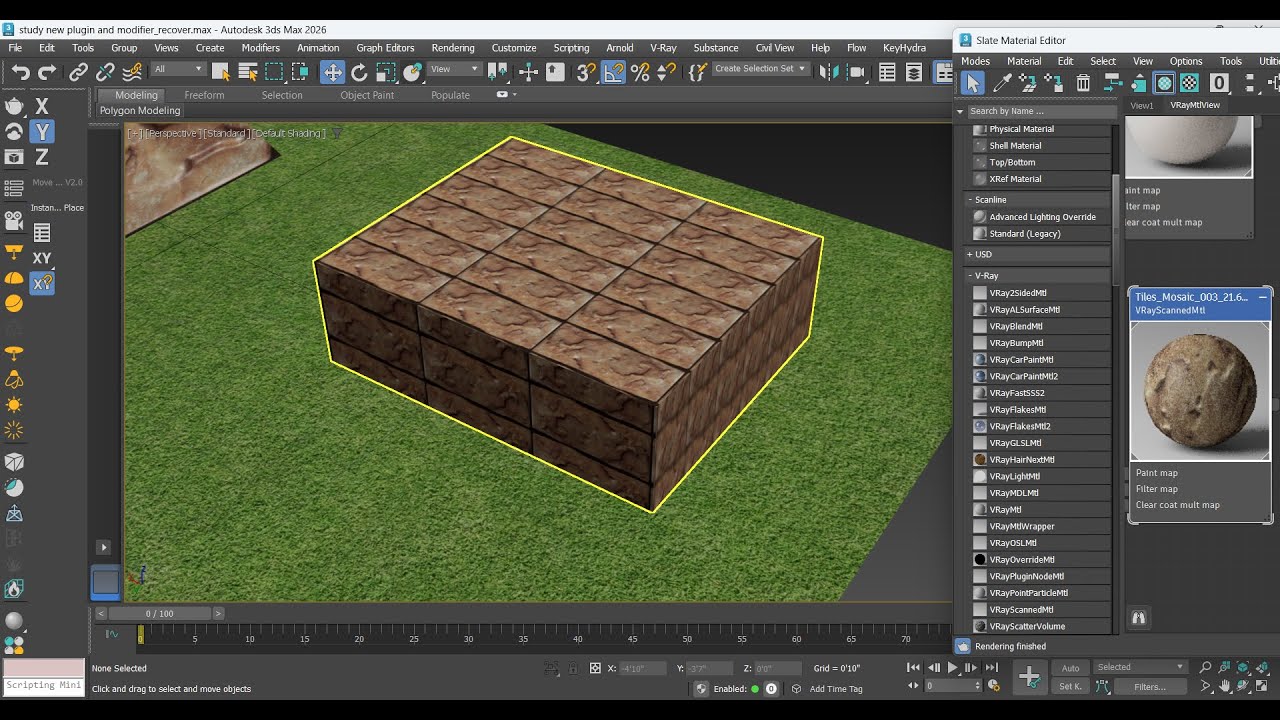Open the Slate editor Modes menu
This screenshot has height=720, width=1280.
click(975, 61)
